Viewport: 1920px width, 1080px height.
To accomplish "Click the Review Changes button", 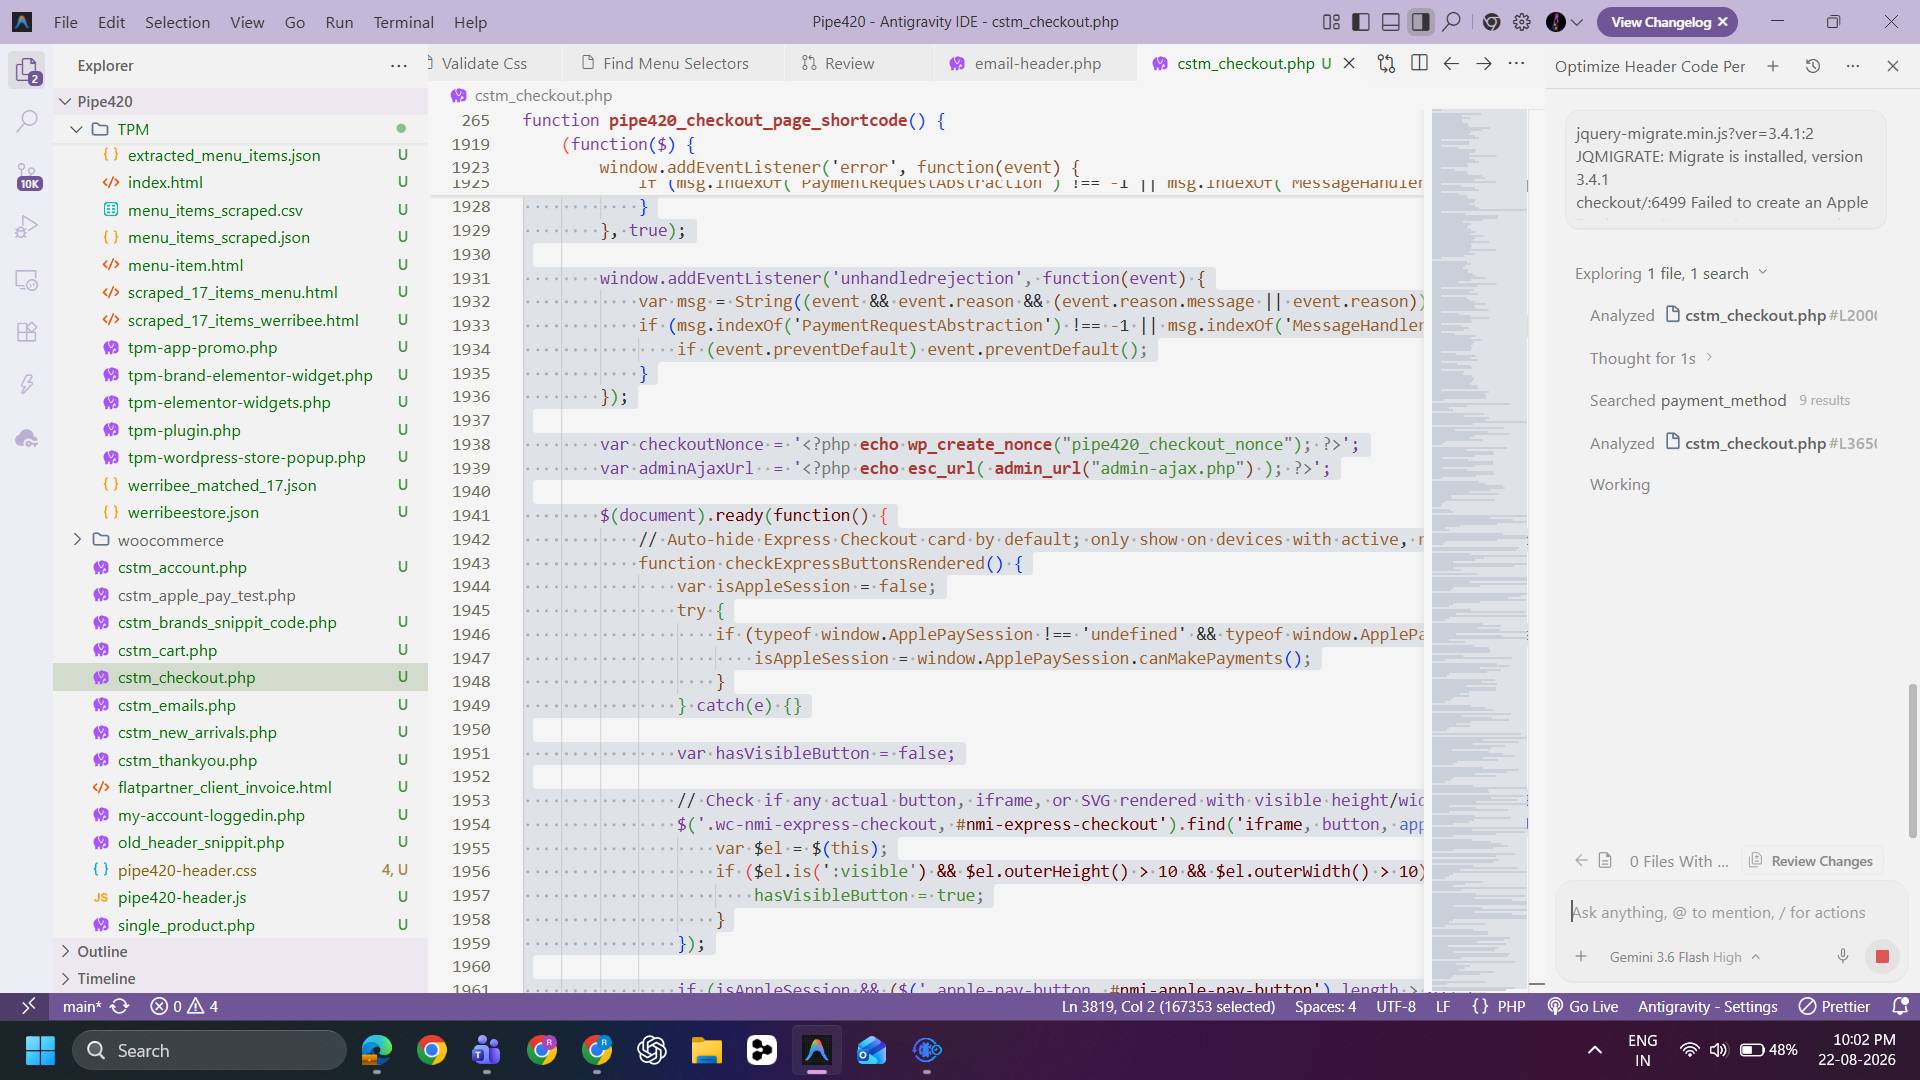I will tap(1811, 861).
